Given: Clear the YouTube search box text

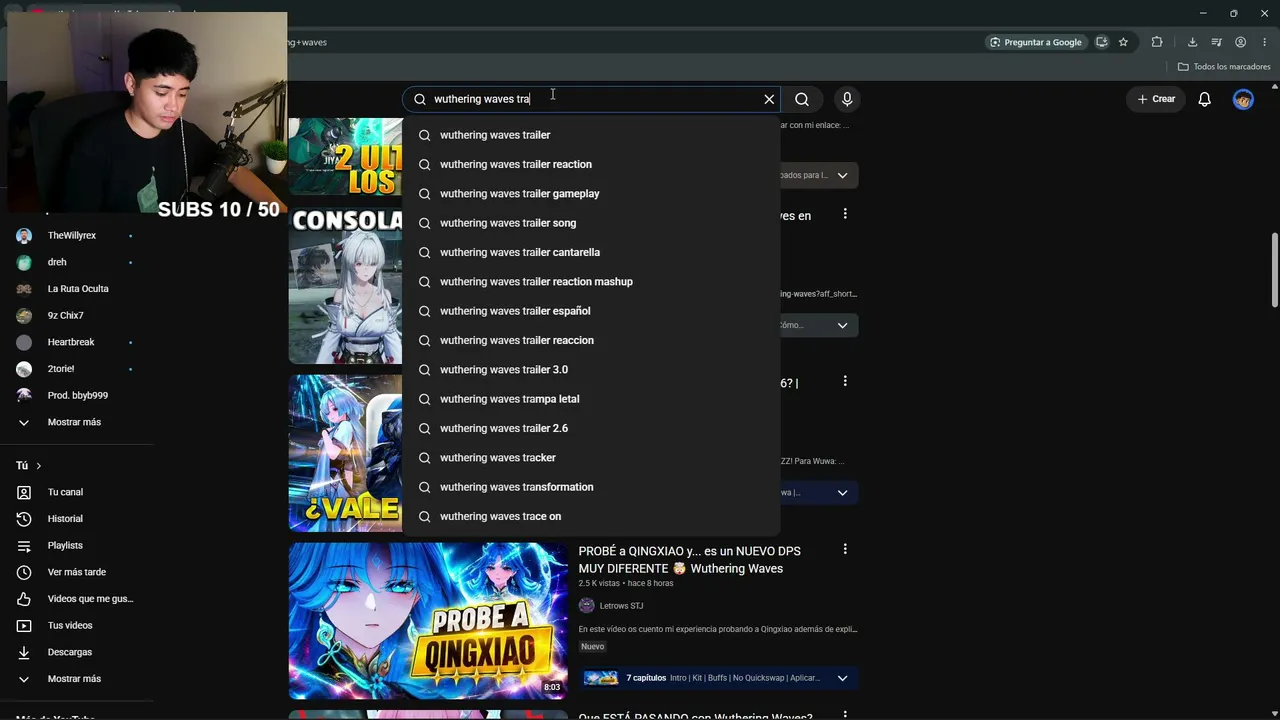Looking at the screenshot, I should pos(769,99).
